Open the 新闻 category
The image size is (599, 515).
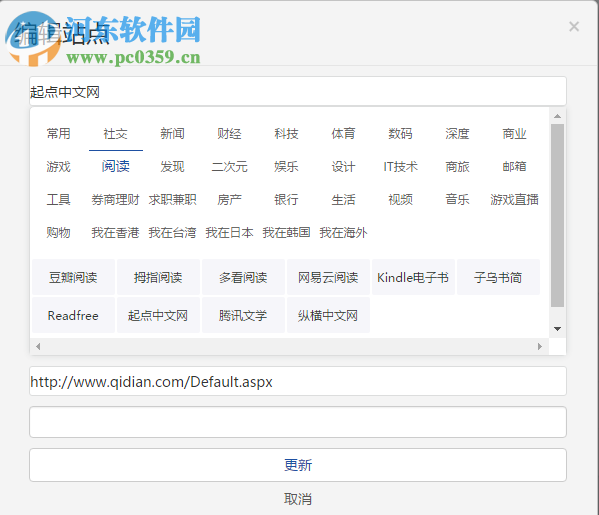(x=172, y=134)
